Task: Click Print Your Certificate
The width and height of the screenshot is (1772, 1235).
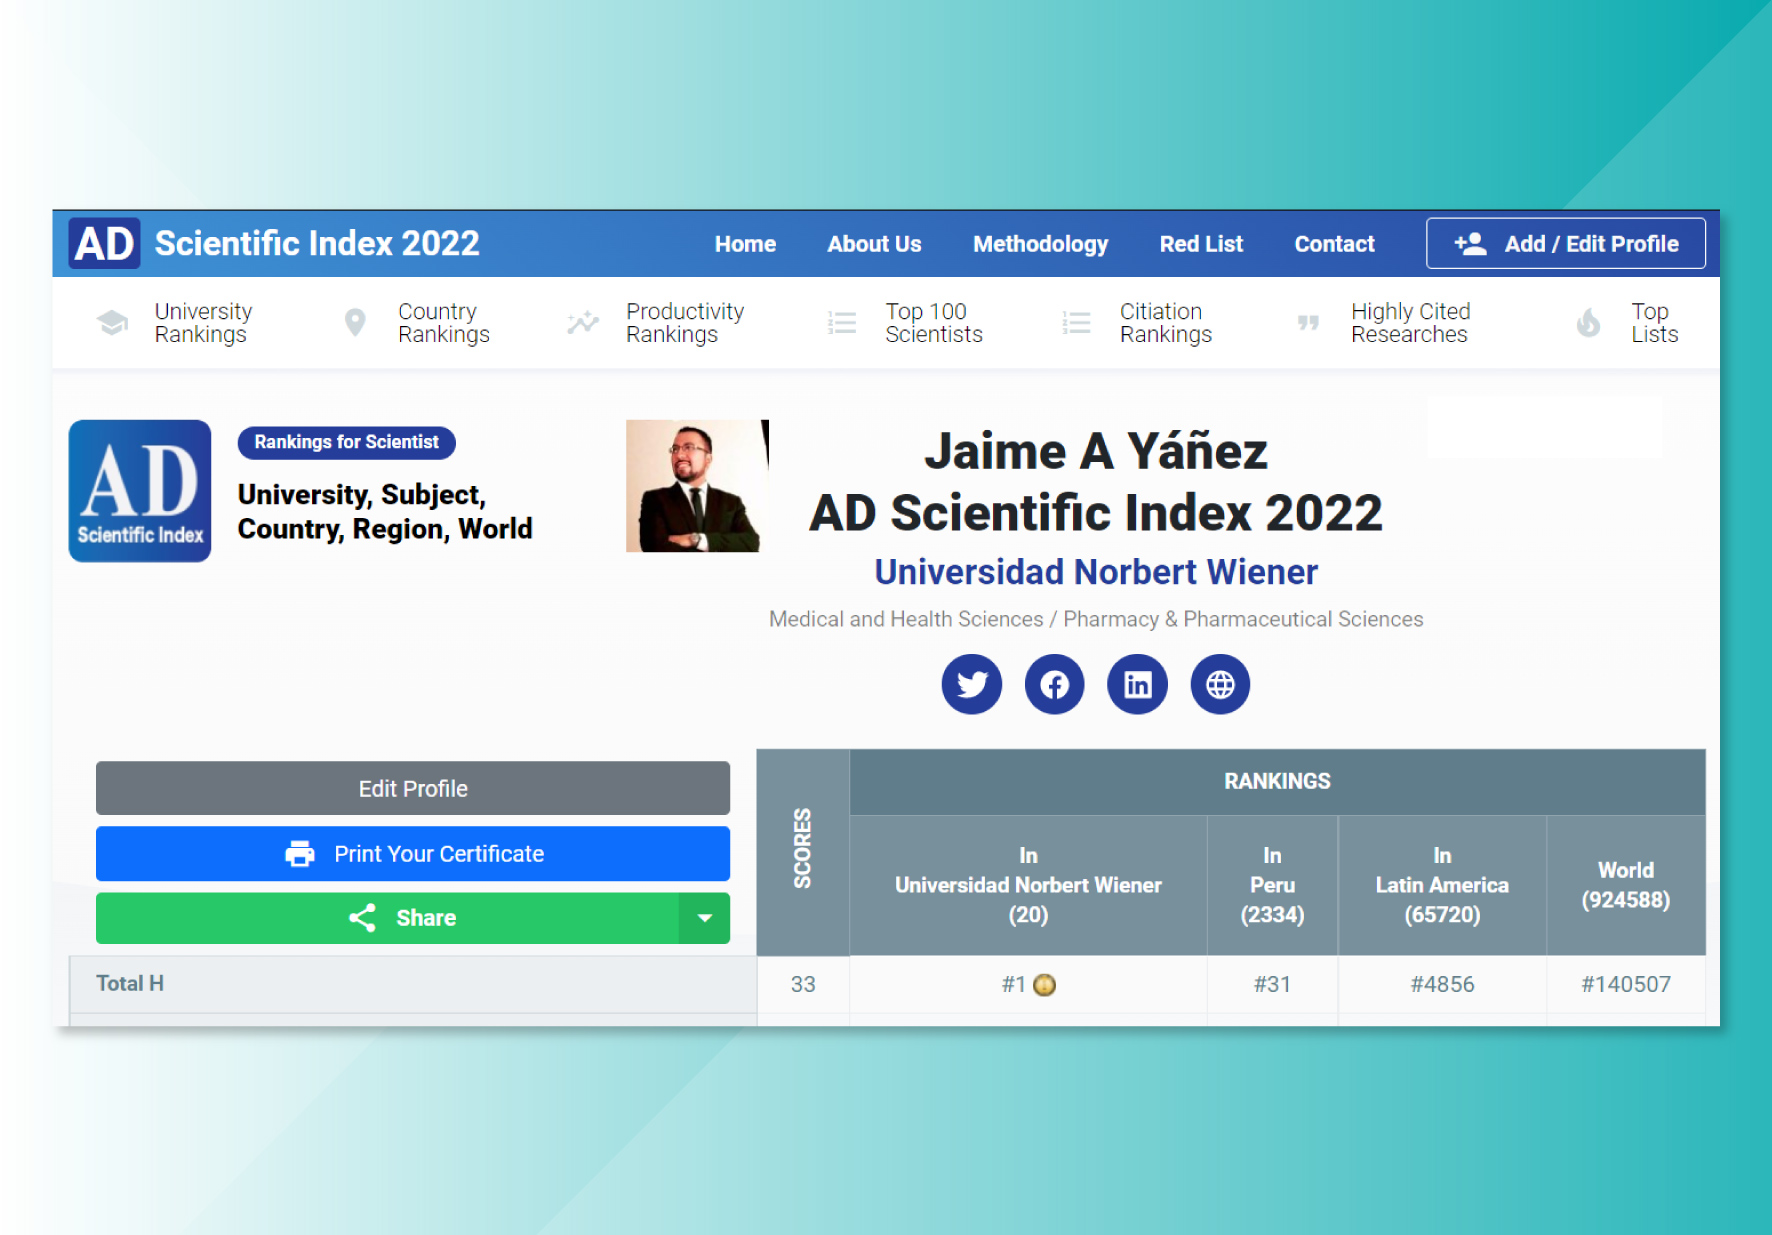Action: (x=413, y=854)
